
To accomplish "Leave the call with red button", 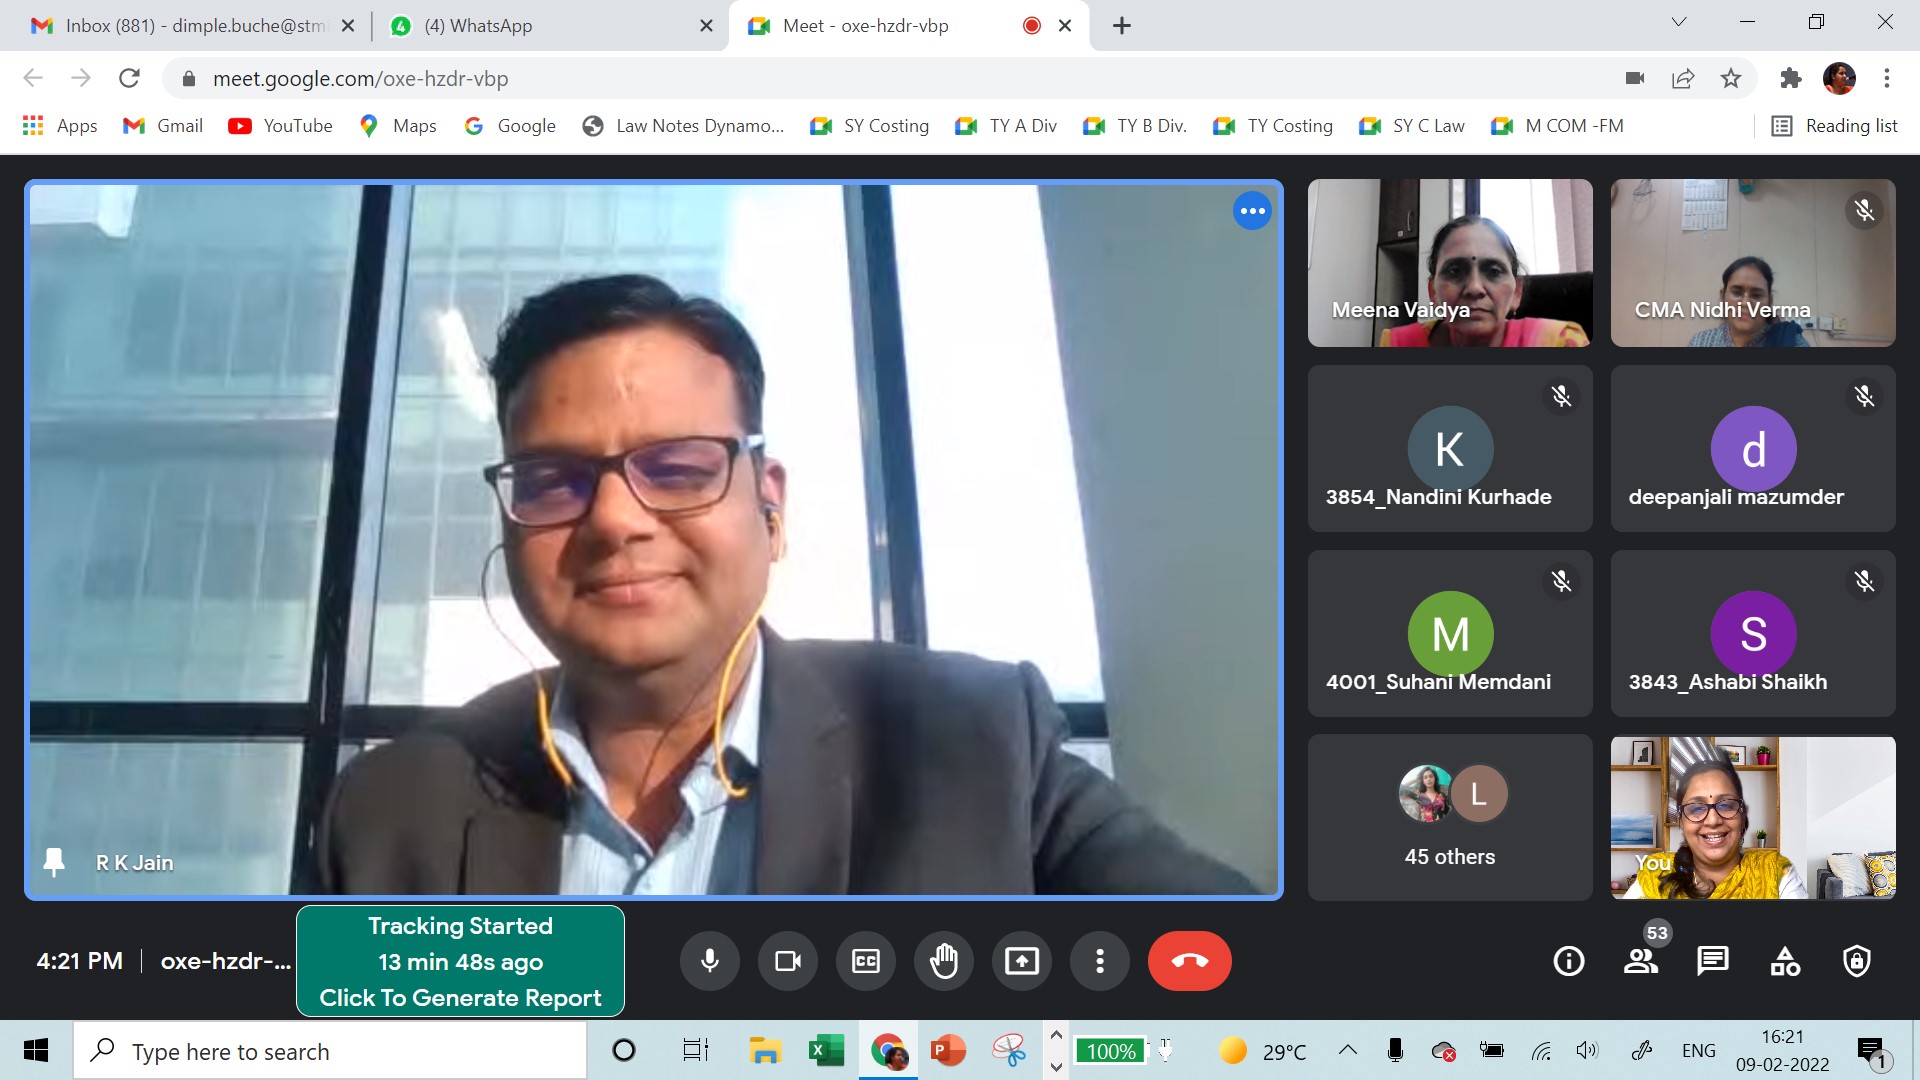I will click(x=1189, y=961).
